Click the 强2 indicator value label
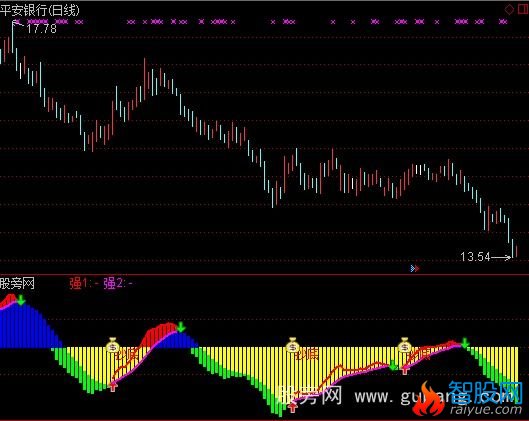Viewport: 529px width, 421px height. coord(118,283)
